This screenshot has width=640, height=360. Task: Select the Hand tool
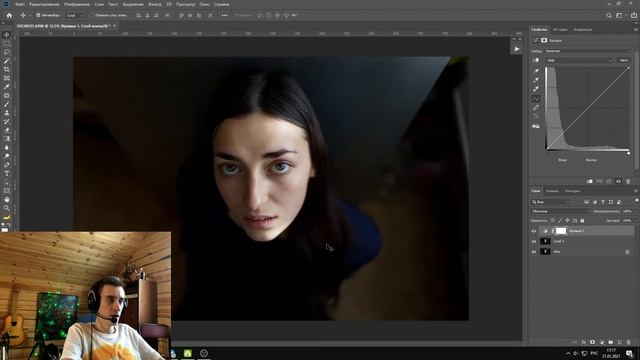[7, 200]
